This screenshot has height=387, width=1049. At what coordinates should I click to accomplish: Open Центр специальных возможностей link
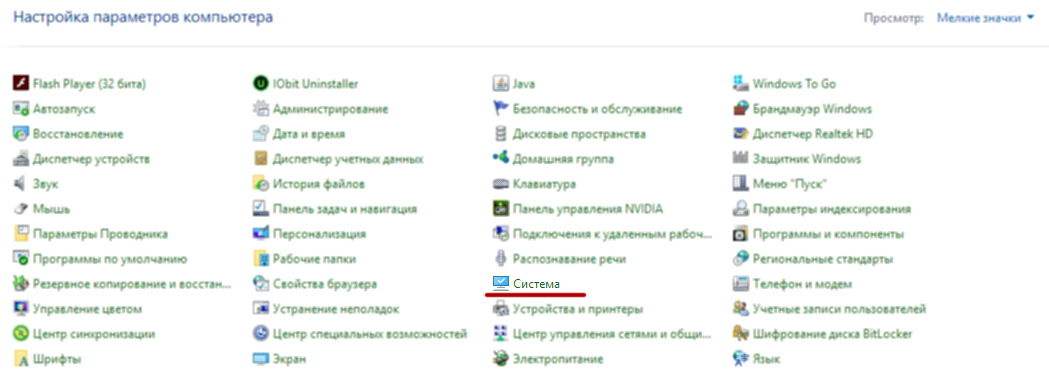(x=370, y=334)
